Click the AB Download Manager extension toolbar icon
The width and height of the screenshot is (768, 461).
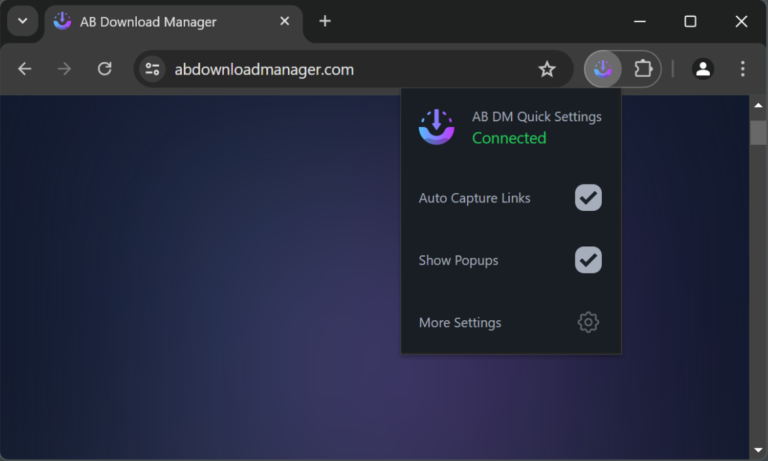point(603,69)
